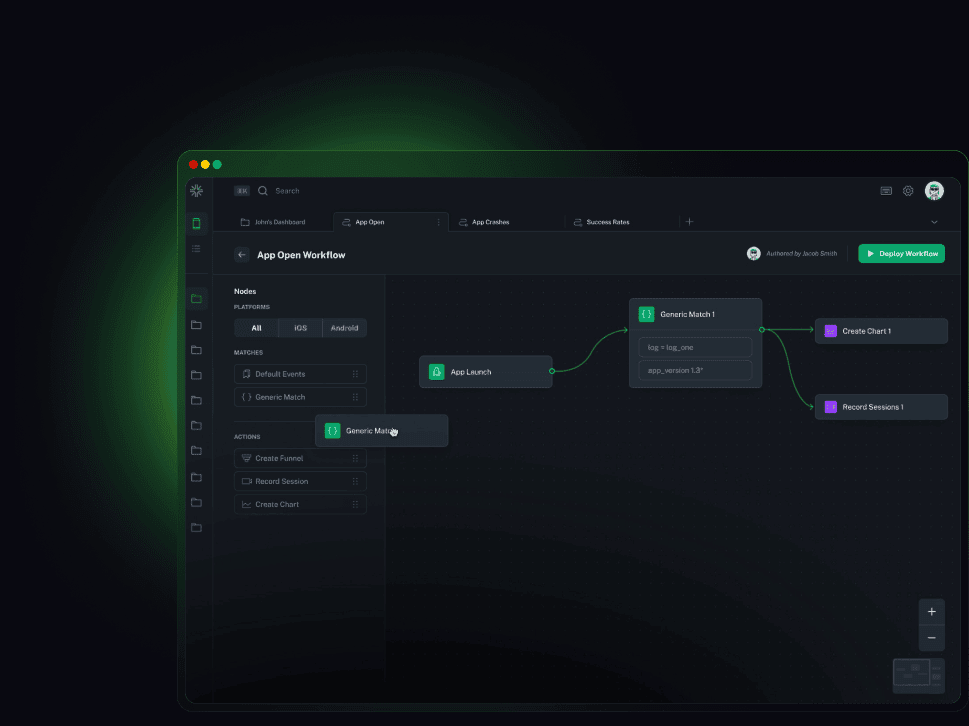Select the Create Funnel action item
The image size is (969, 726).
tap(300, 458)
